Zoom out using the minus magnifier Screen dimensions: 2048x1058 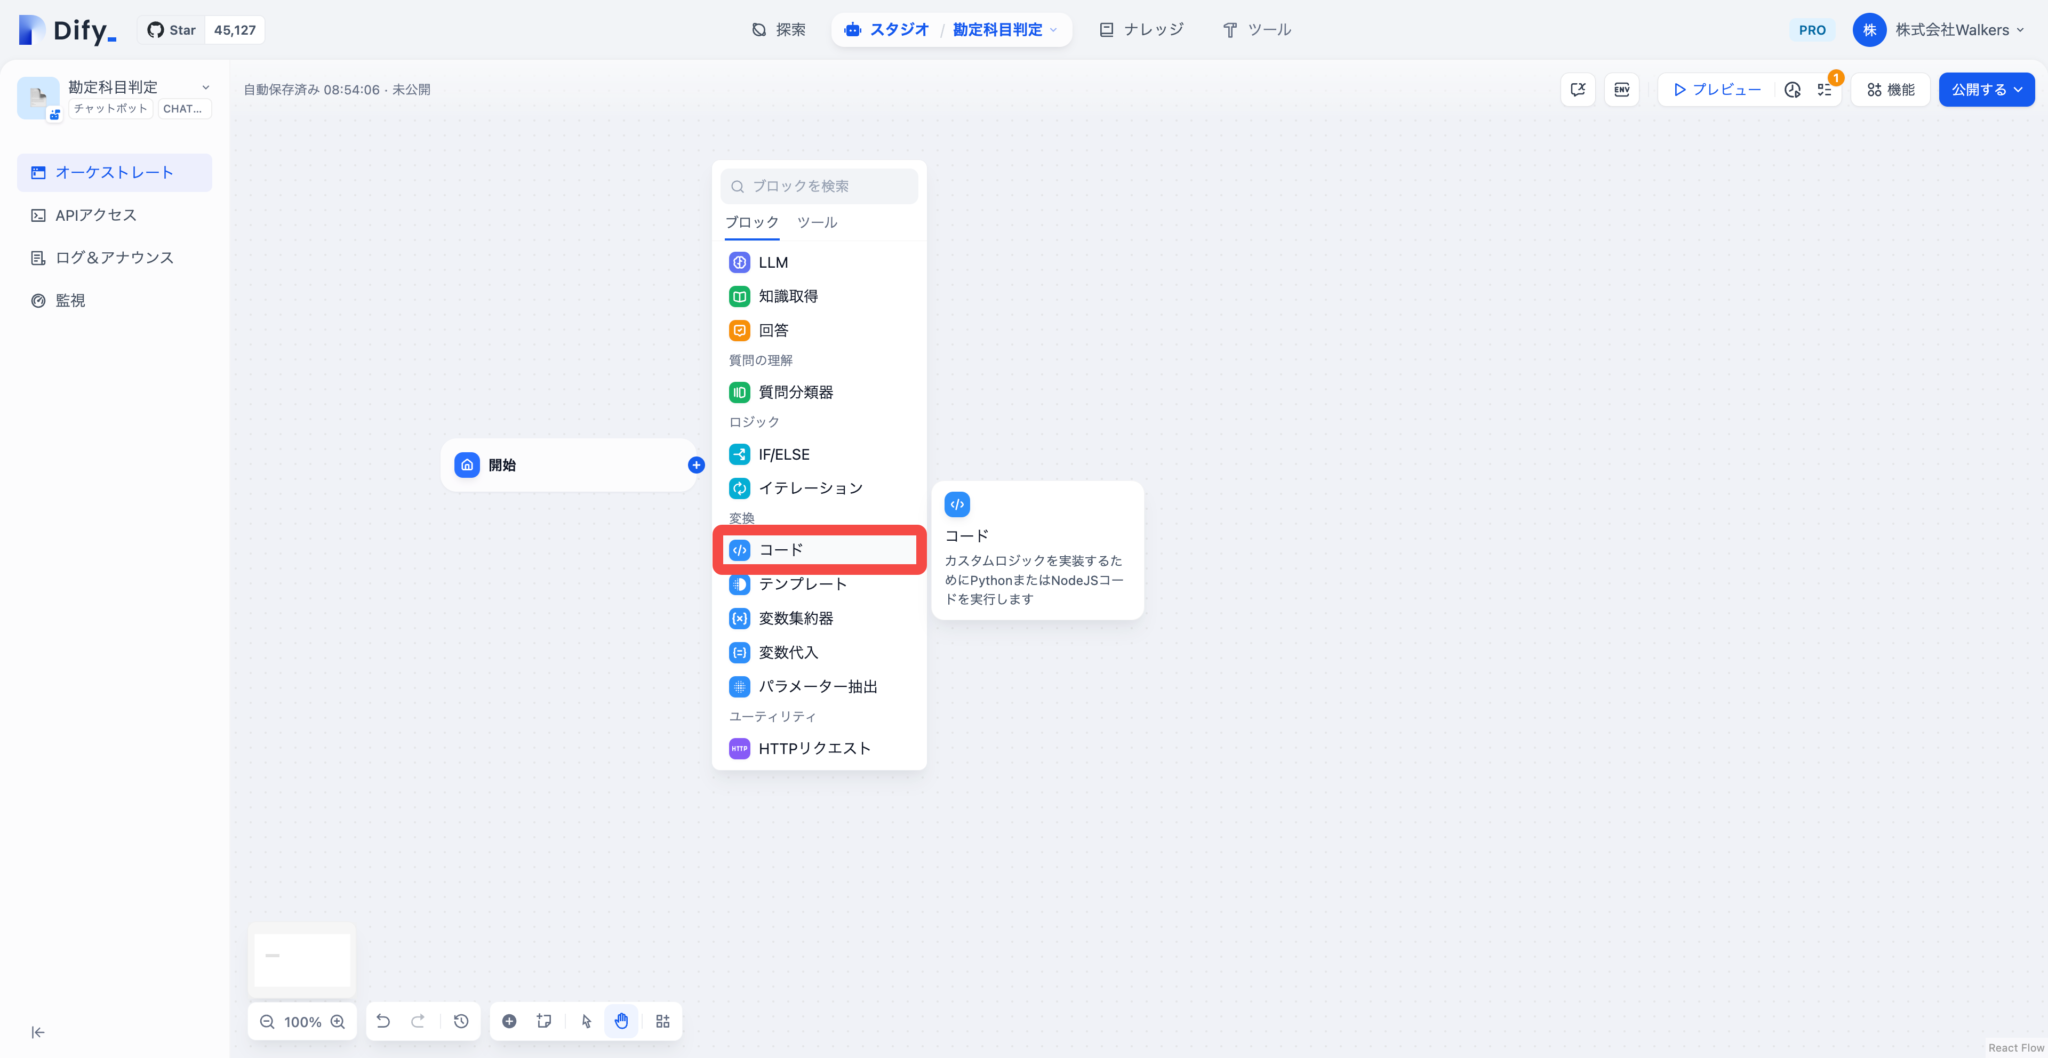click(267, 1021)
